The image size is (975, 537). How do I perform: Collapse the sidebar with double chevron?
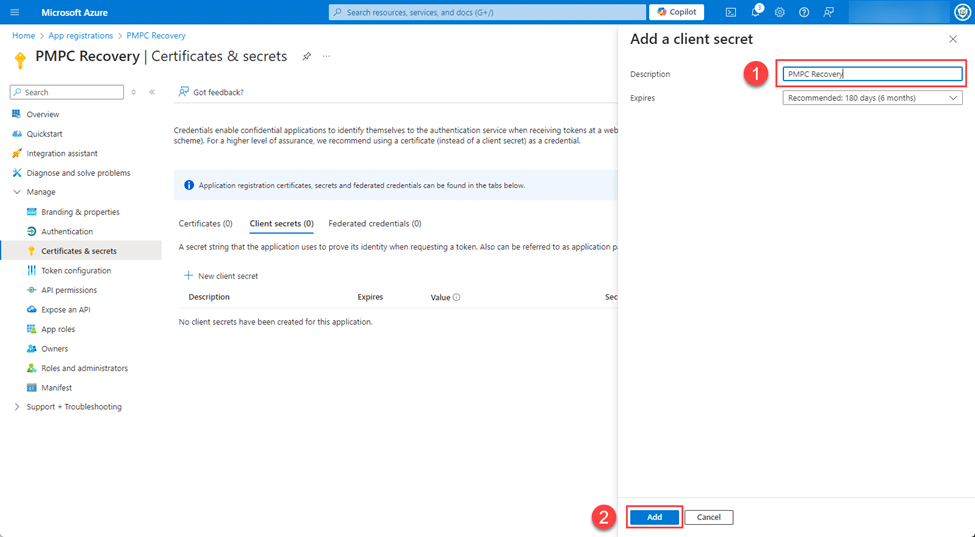[x=152, y=92]
